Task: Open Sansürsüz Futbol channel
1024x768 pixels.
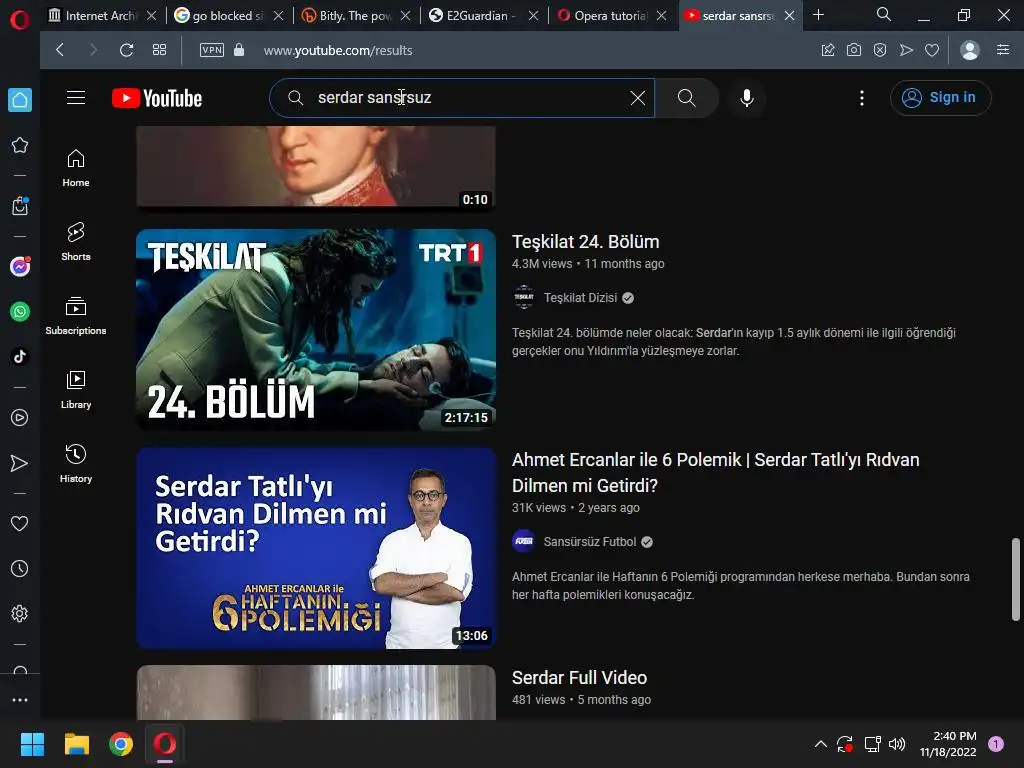Action: point(589,542)
